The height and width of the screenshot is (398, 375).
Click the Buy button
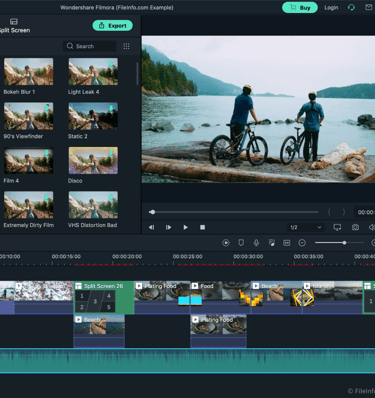[x=300, y=7]
